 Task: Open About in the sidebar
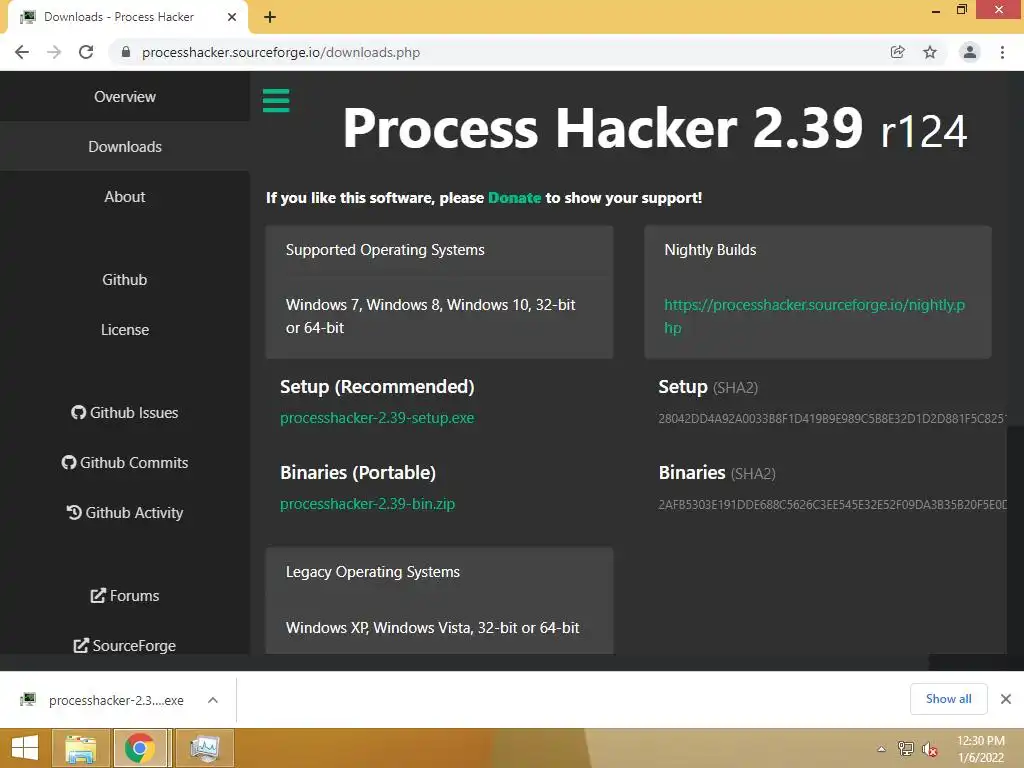[125, 197]
